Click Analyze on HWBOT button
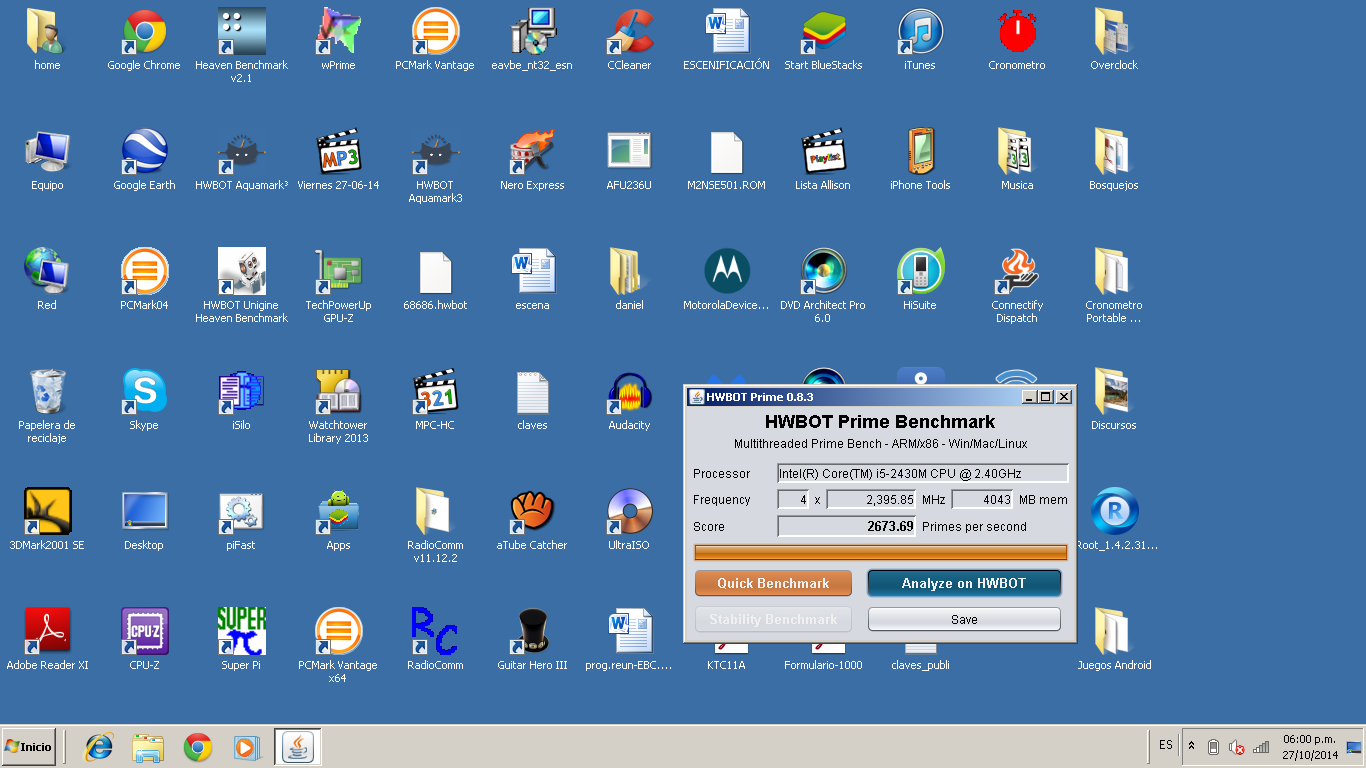 pyautogui.click(x=964, y=583)
